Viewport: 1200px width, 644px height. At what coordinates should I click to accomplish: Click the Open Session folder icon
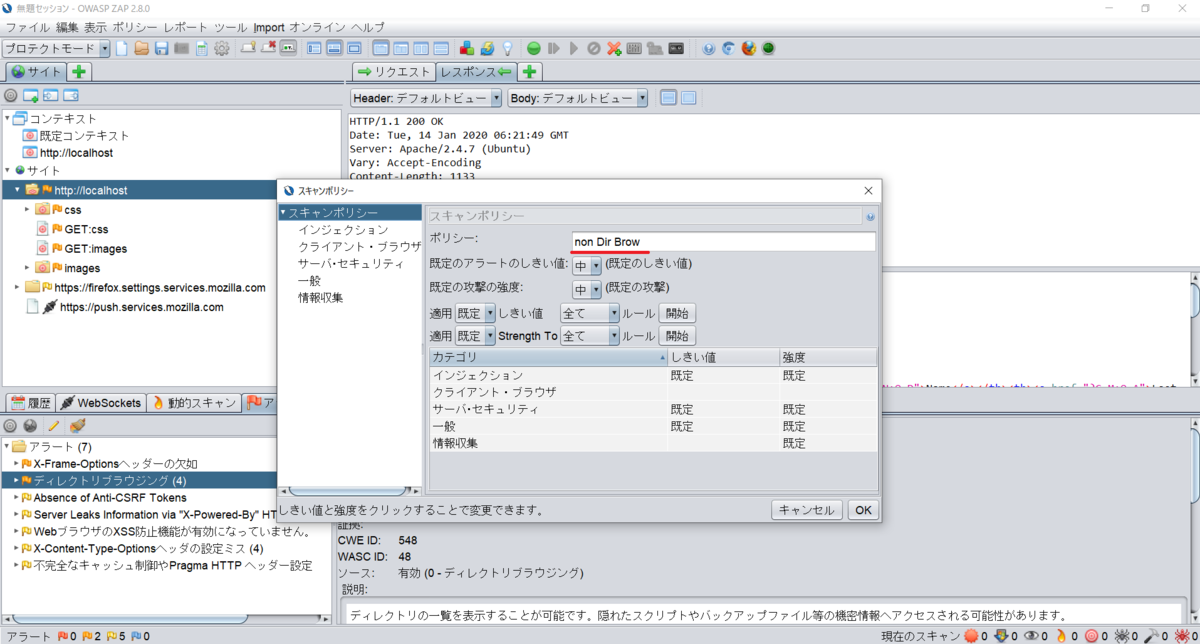(x=142, y=48)
